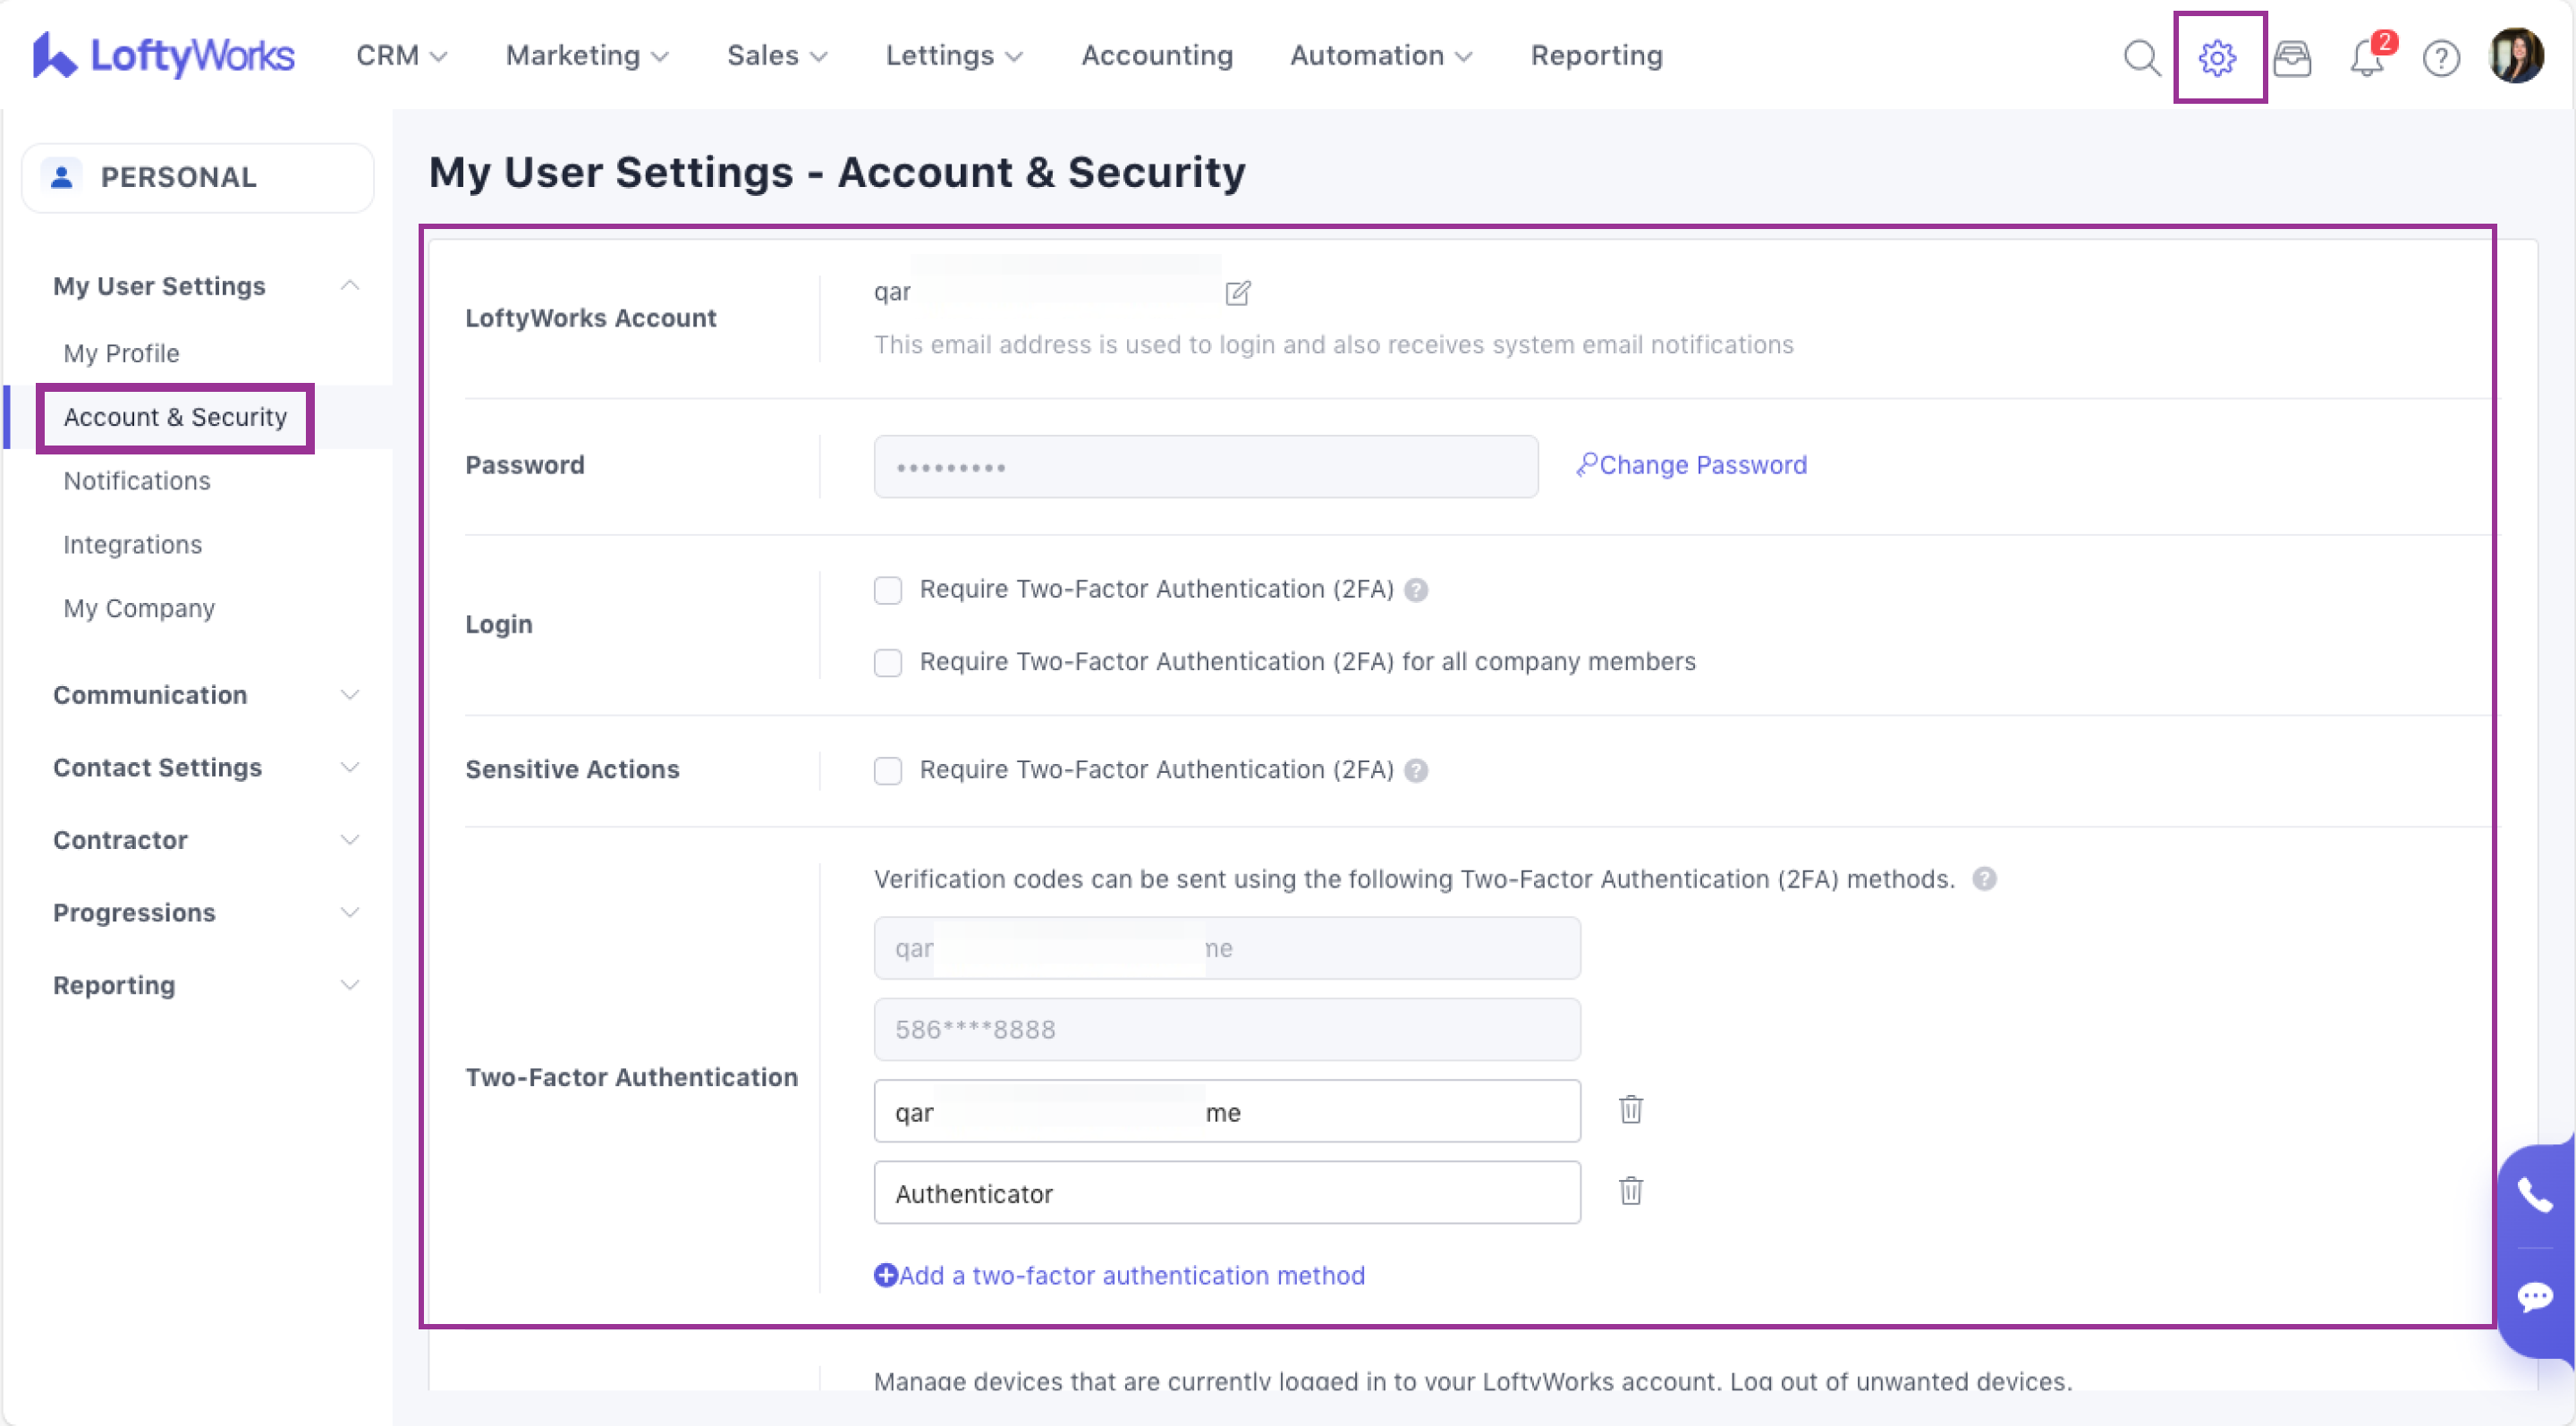2576x1426 pixels.
Task: Open the floating chat bubble icon
Action: click(x=2534, y=1297)
